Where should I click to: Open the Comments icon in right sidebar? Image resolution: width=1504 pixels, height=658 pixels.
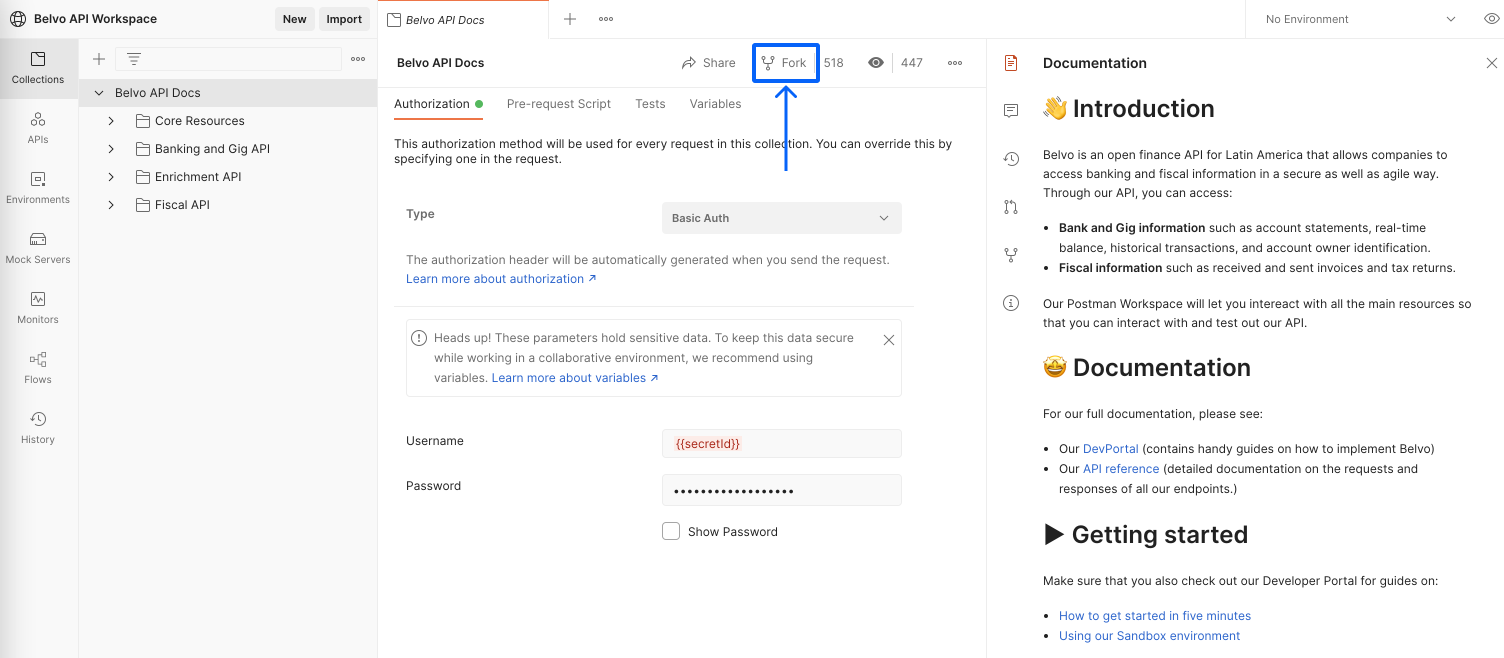point(1011,111)
